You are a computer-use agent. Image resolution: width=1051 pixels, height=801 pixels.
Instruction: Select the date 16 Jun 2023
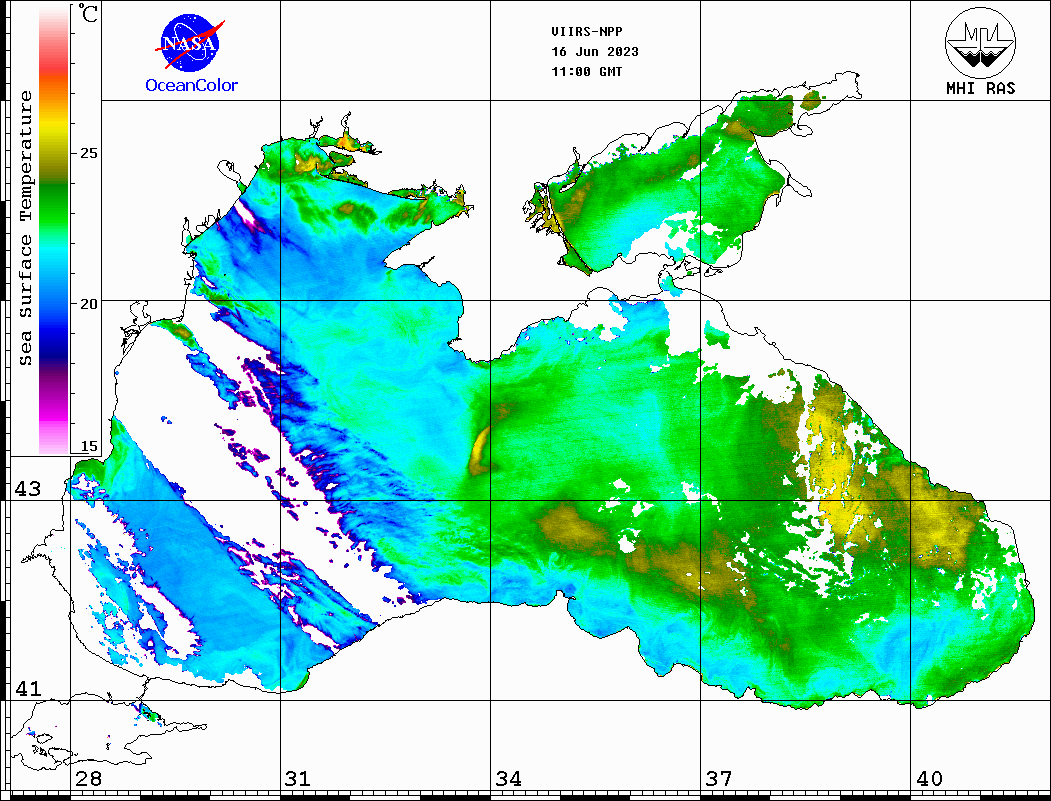click(x=595, y=52)
